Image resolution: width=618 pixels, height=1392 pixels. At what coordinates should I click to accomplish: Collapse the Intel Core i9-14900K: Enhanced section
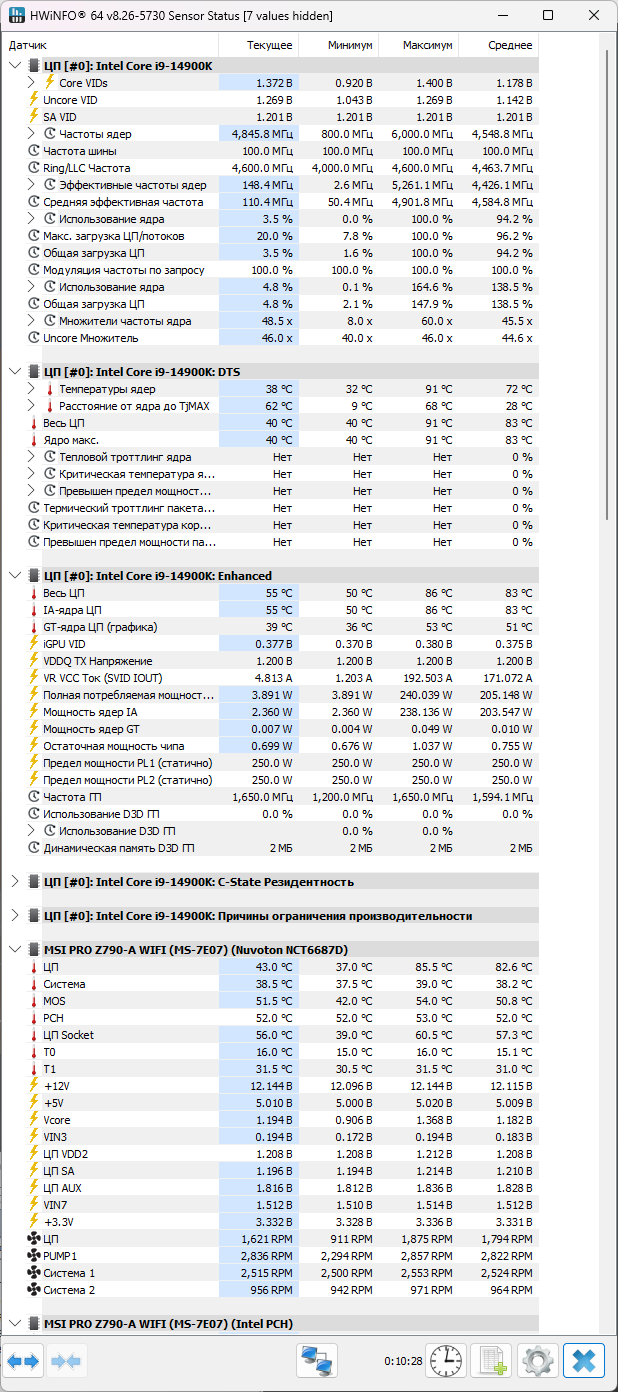click(x=14, y=576)
